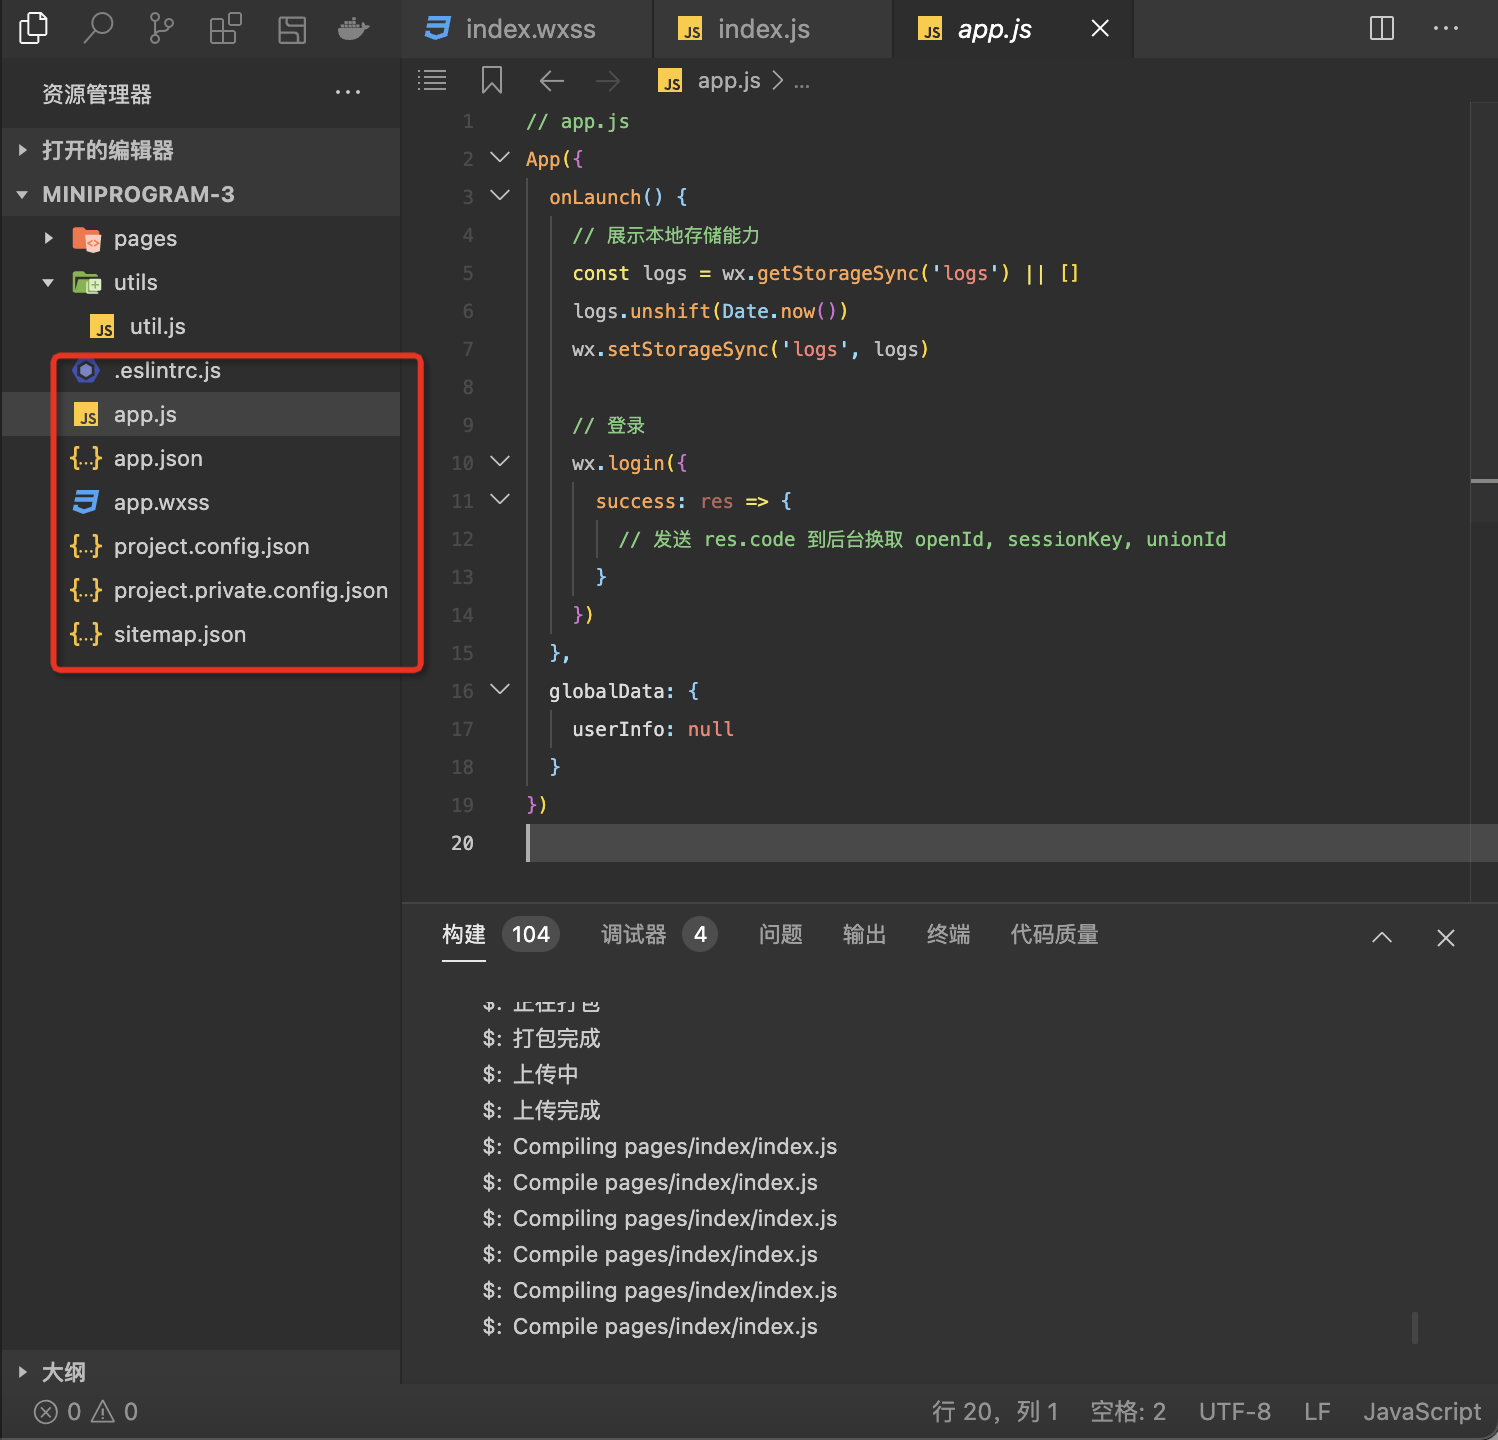Open project.private.config.json file
This screenshot has height=1440, width=1498.
point(200,590)
